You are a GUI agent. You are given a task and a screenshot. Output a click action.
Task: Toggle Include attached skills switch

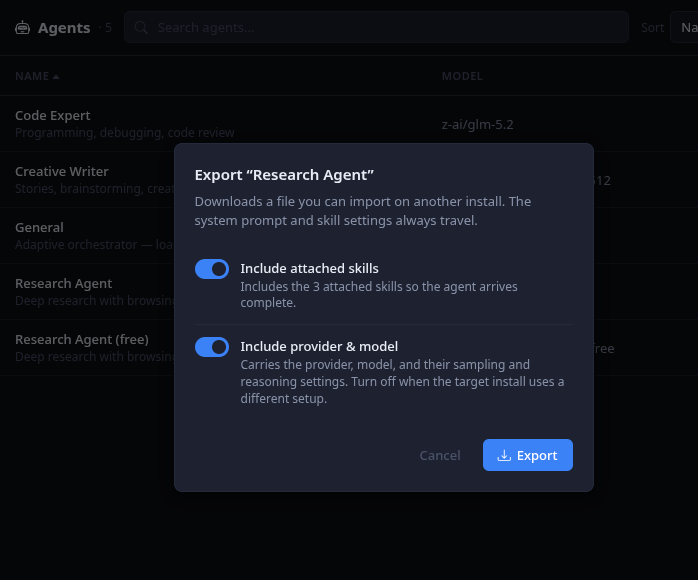[x=212, y=269]
